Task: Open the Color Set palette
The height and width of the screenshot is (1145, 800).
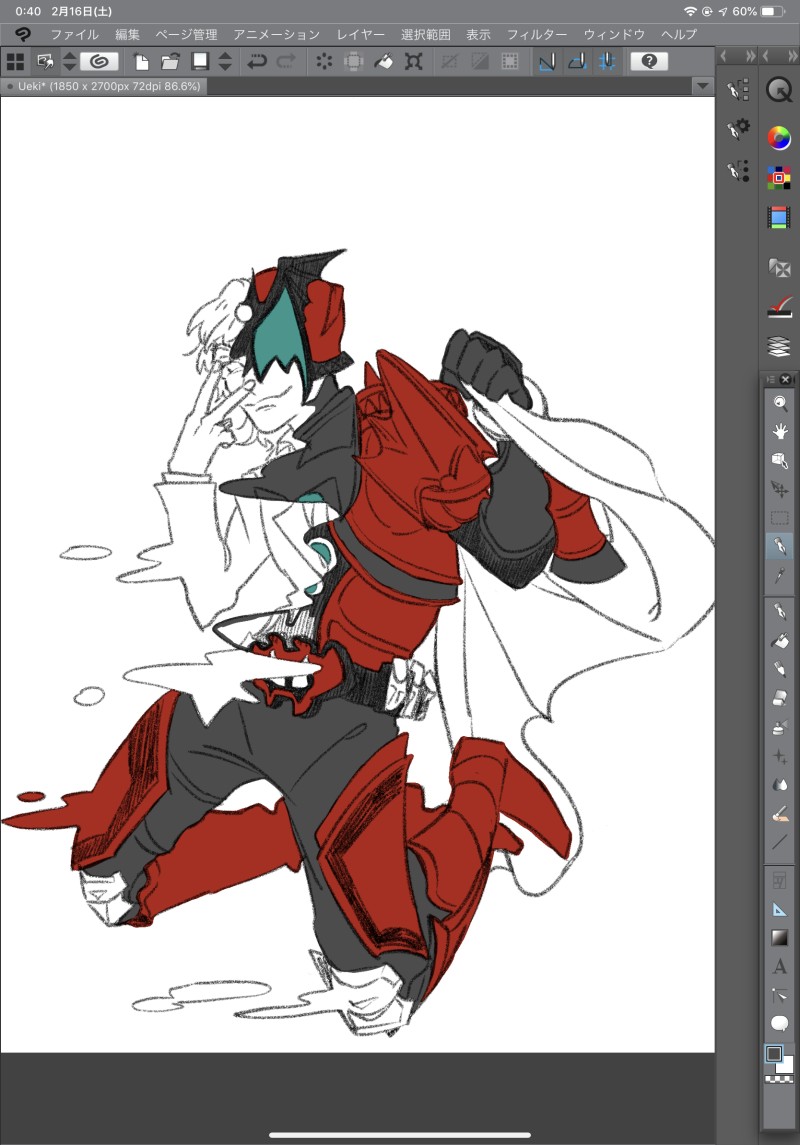Action: point(780,177)
